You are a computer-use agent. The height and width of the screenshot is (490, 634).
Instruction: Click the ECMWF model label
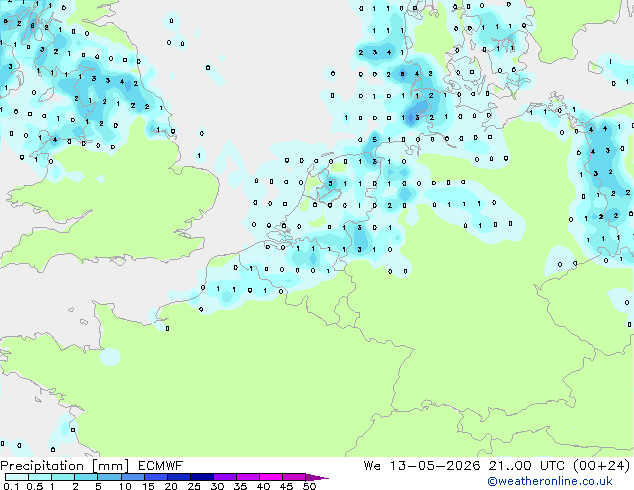[161, 466]
